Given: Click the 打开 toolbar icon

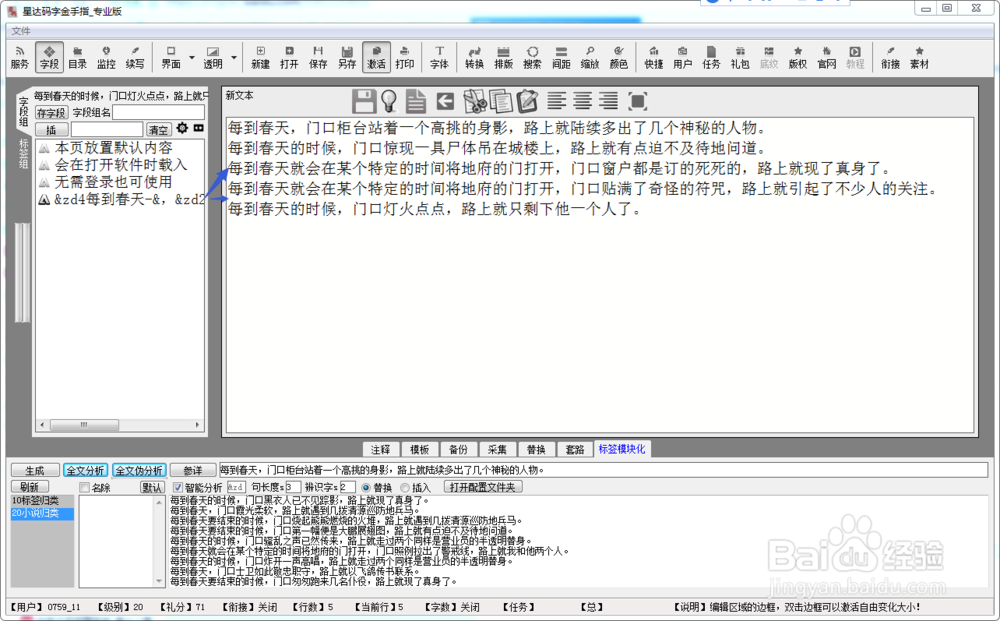Looking at the screenshot, I should tap(289, 57).
